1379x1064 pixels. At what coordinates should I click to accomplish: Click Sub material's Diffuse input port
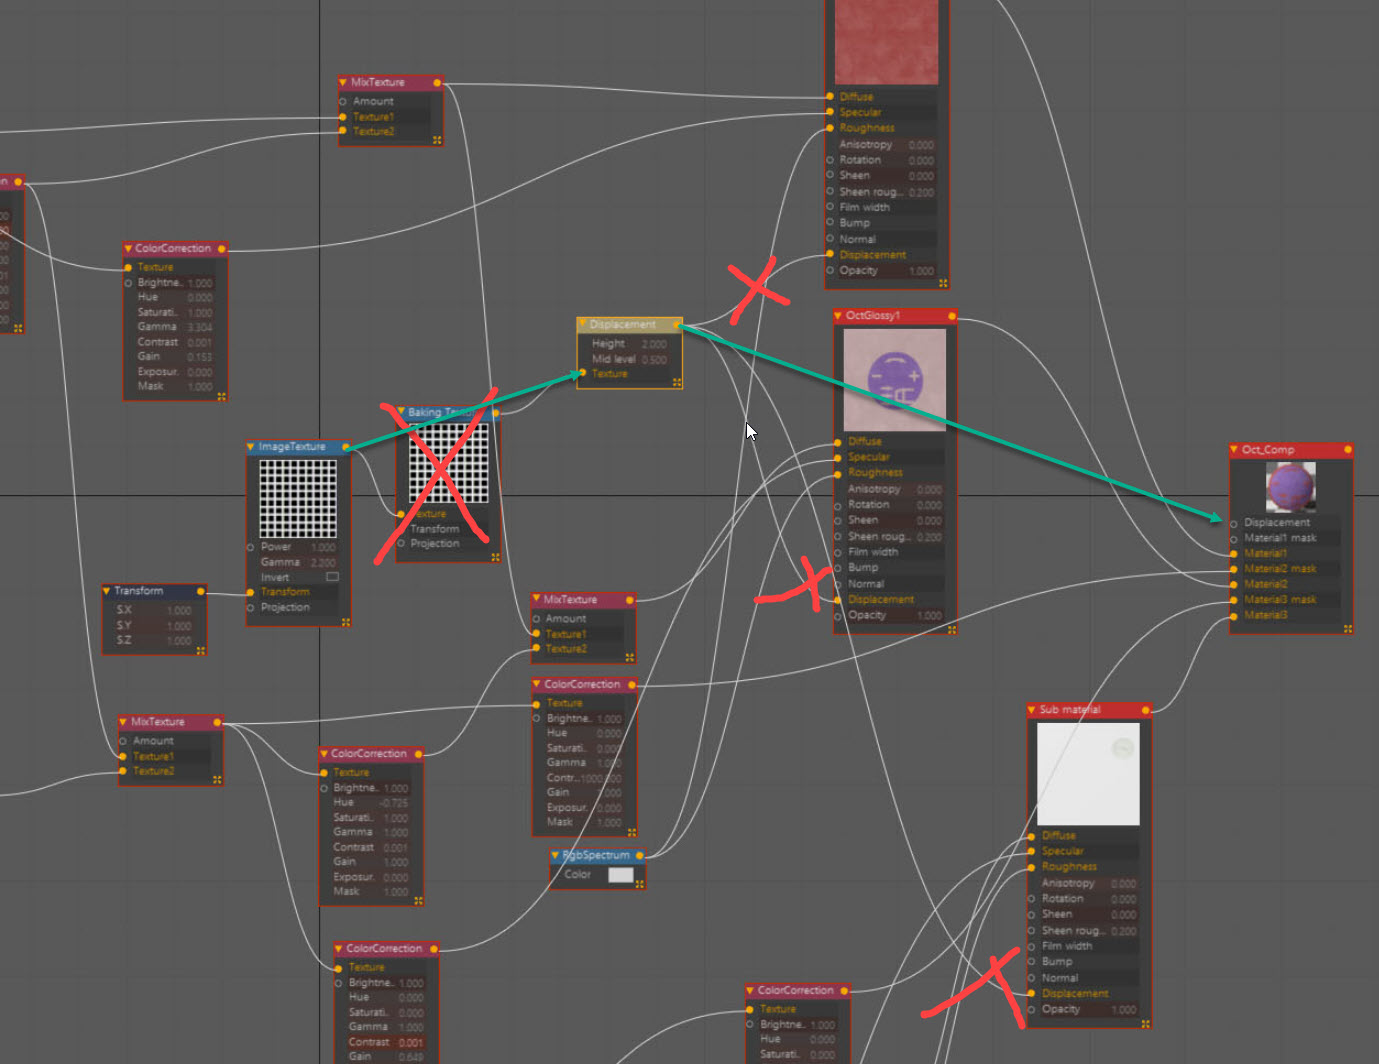pyautogui.click(x=1031, y=836)
